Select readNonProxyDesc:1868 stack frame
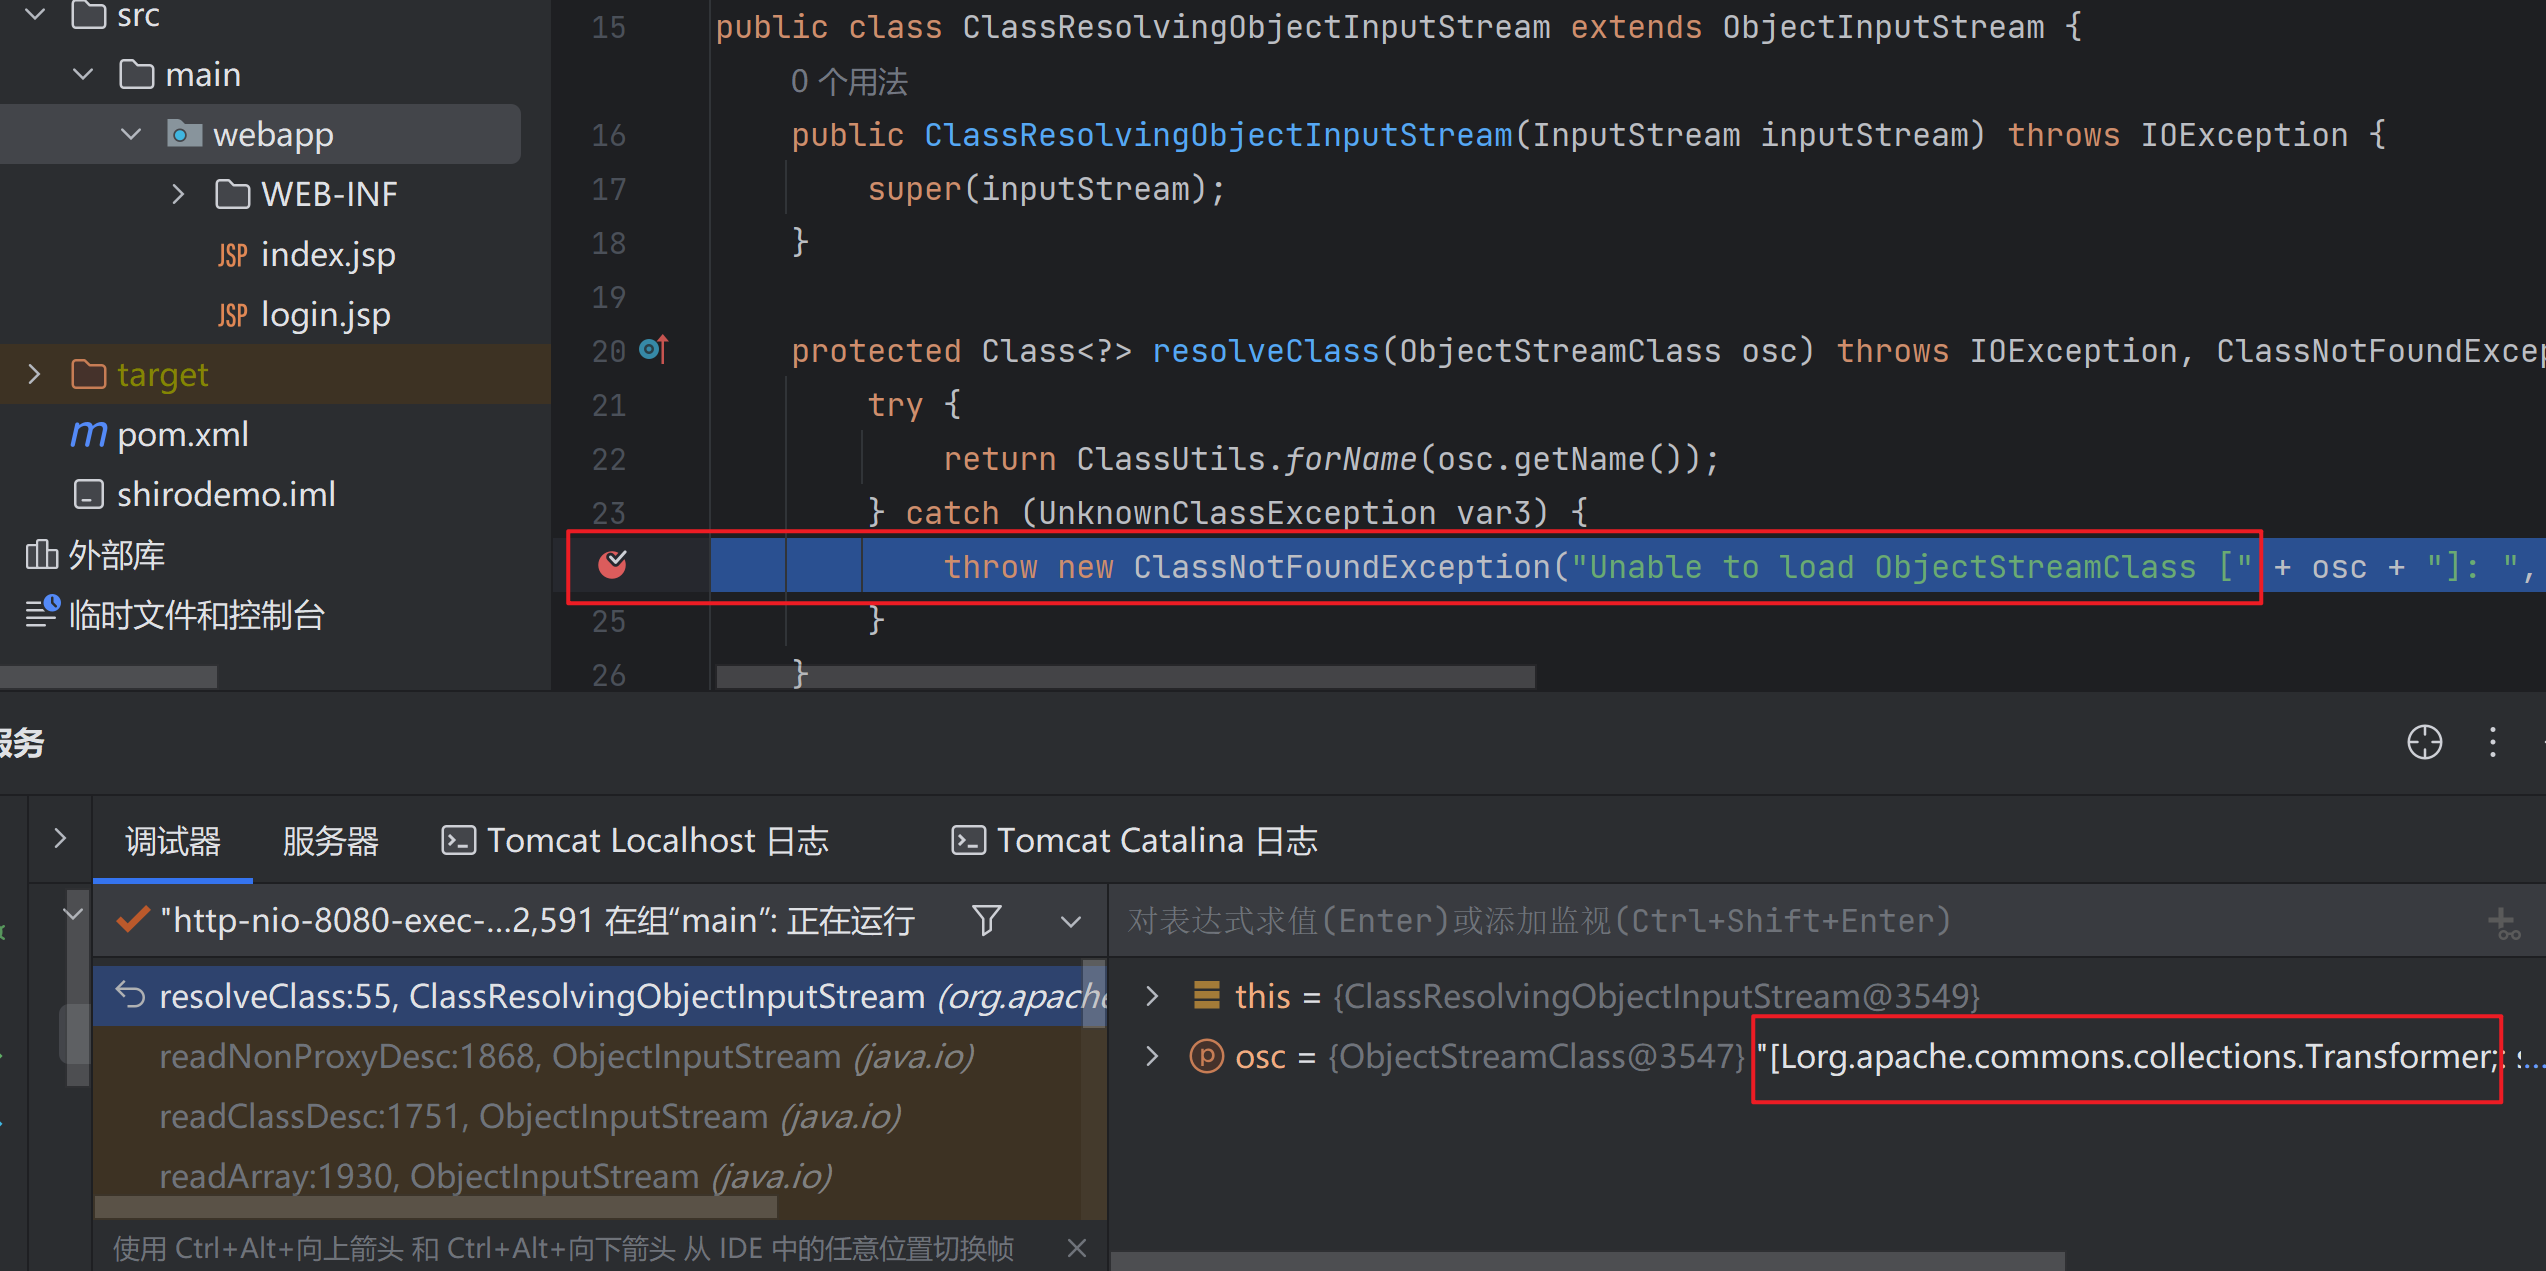This screenshot has height=1271, width=2546. tap(599, 1056)
